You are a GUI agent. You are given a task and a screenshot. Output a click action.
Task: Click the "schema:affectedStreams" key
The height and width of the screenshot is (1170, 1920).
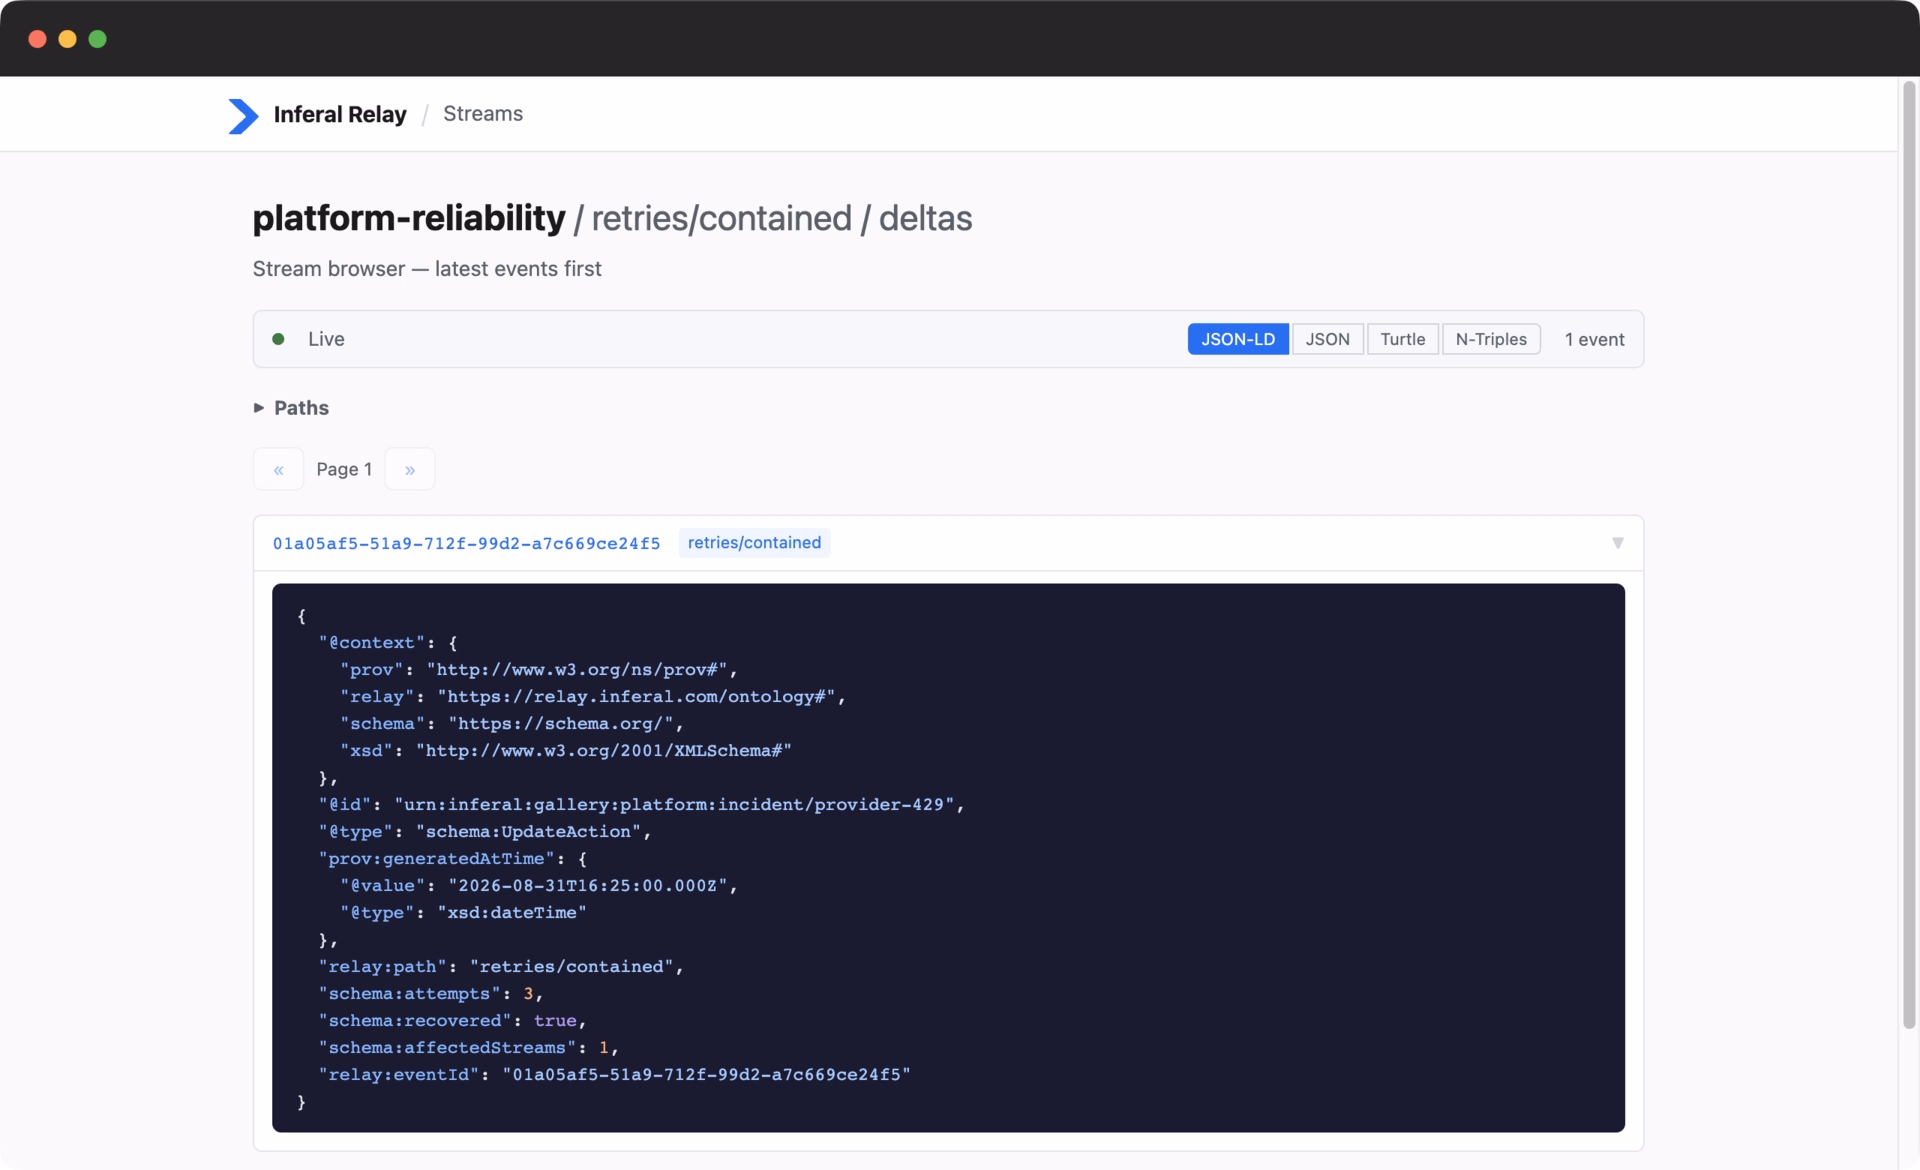tap(447, 1048)
